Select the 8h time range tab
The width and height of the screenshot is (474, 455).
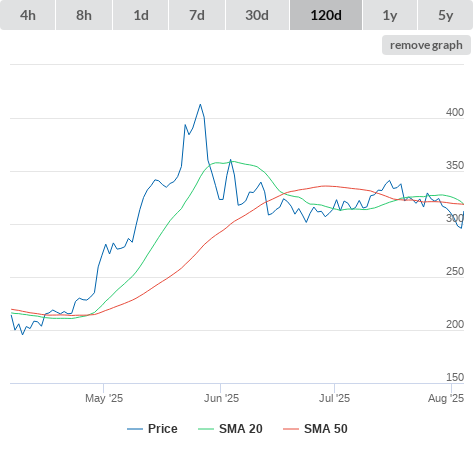click(84, 15)
